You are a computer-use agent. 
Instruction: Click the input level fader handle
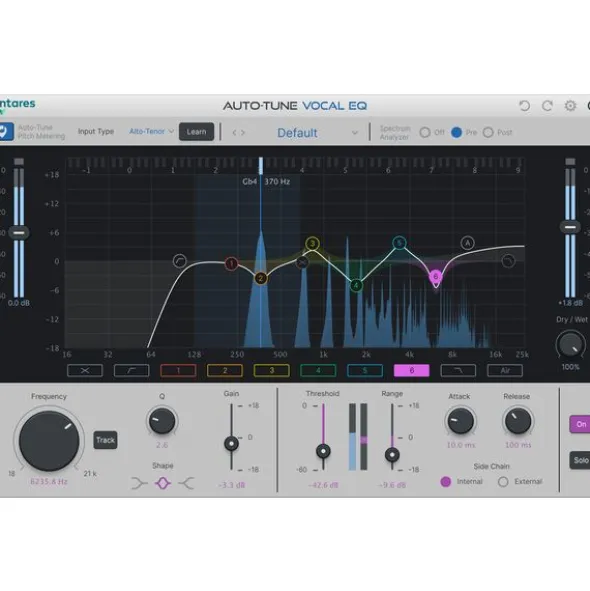tap(19, 233)
